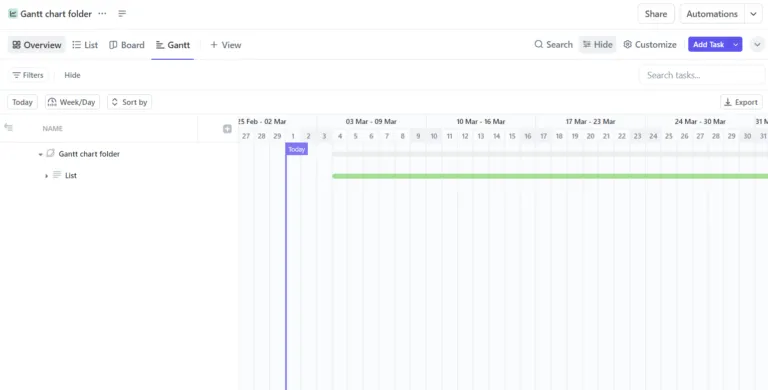The width and height of the screenshot is (768, 390).
Task: Open the Share dialog
Action: point(656,14)
